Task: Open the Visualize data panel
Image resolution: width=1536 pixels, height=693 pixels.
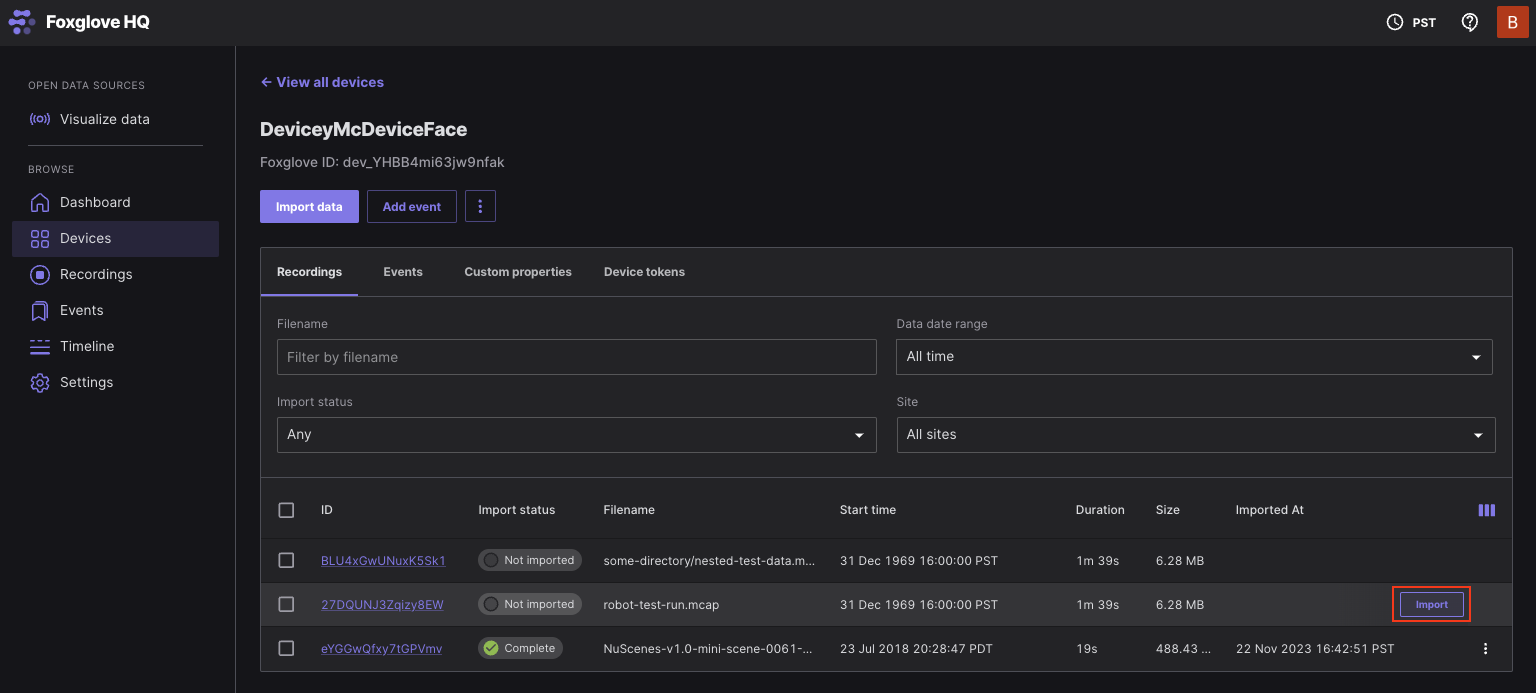Action: 40,119
